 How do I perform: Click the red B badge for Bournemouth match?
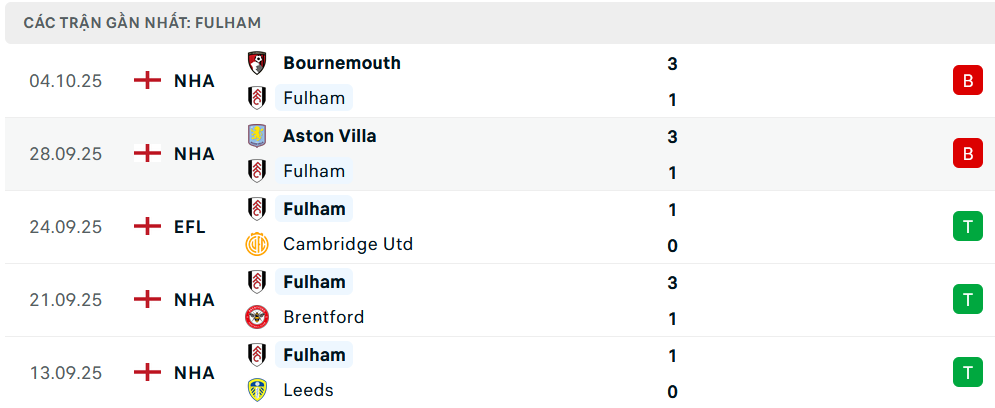[967, 81]
